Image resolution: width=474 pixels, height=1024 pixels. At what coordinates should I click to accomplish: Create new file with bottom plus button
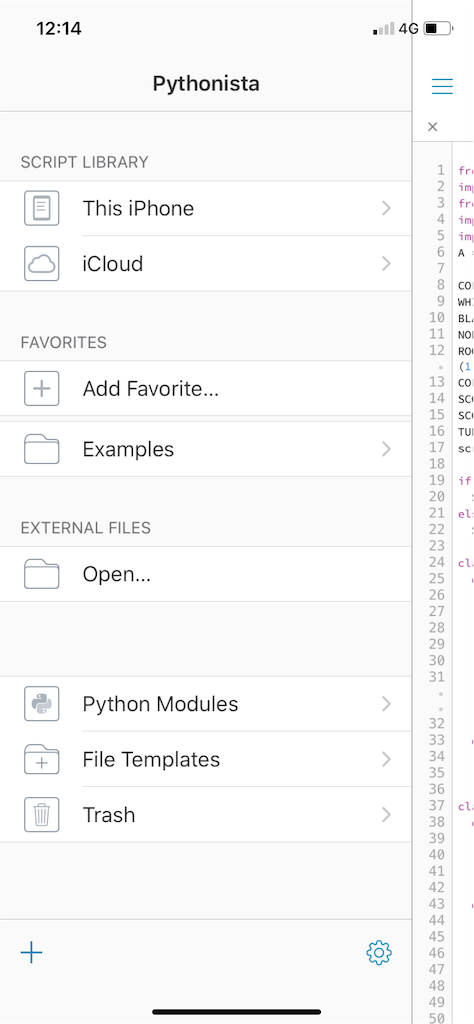31,953
